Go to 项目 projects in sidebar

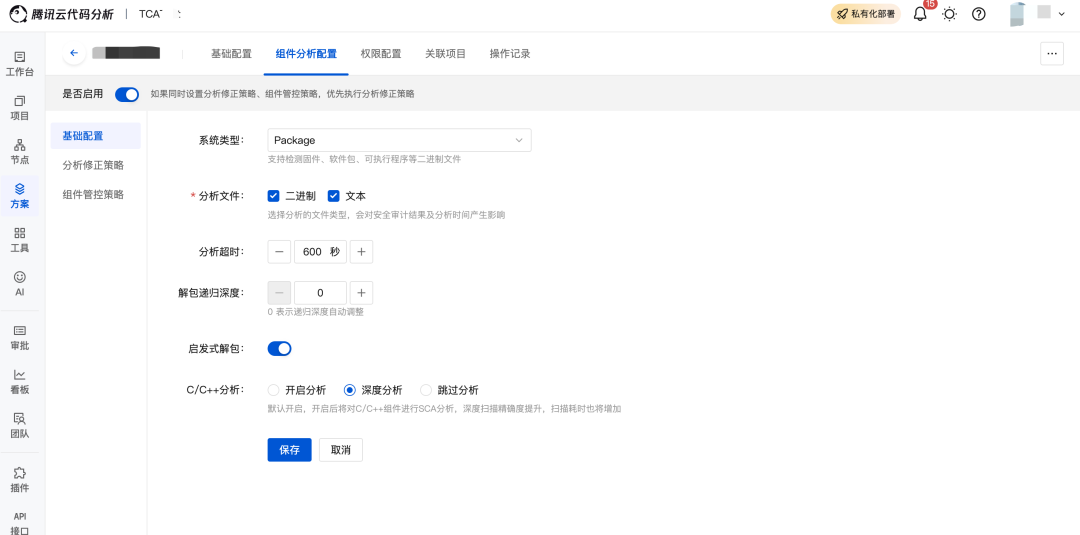point(20,107)
